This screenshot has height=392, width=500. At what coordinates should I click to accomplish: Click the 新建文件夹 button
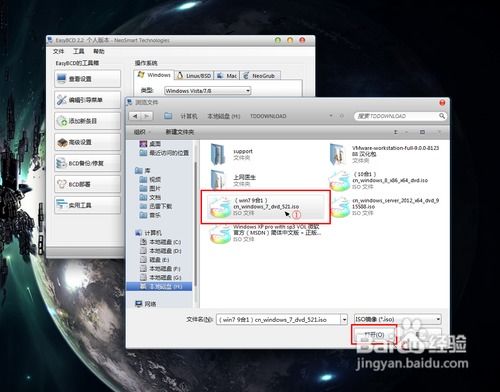(180, 132)
